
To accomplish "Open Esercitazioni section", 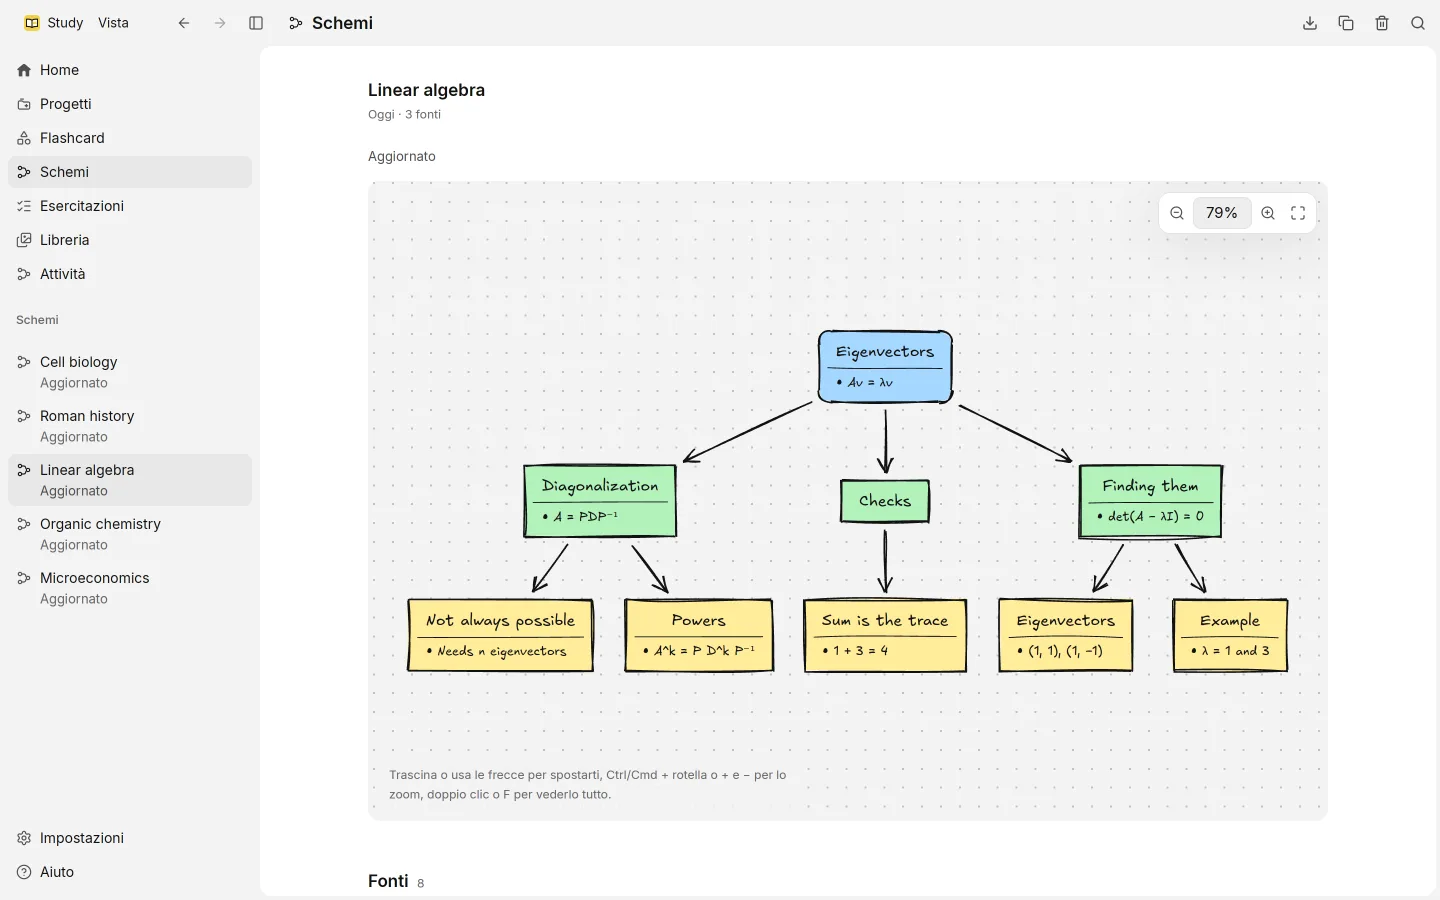I will tap(130, 206).
